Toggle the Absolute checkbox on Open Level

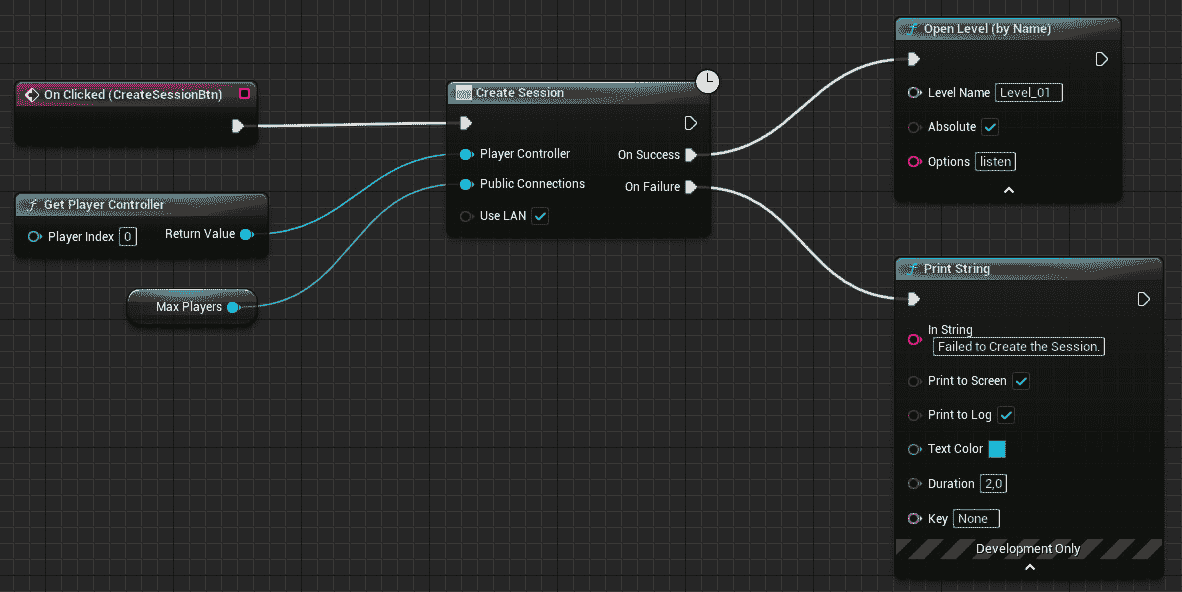[x=990, y=127]
